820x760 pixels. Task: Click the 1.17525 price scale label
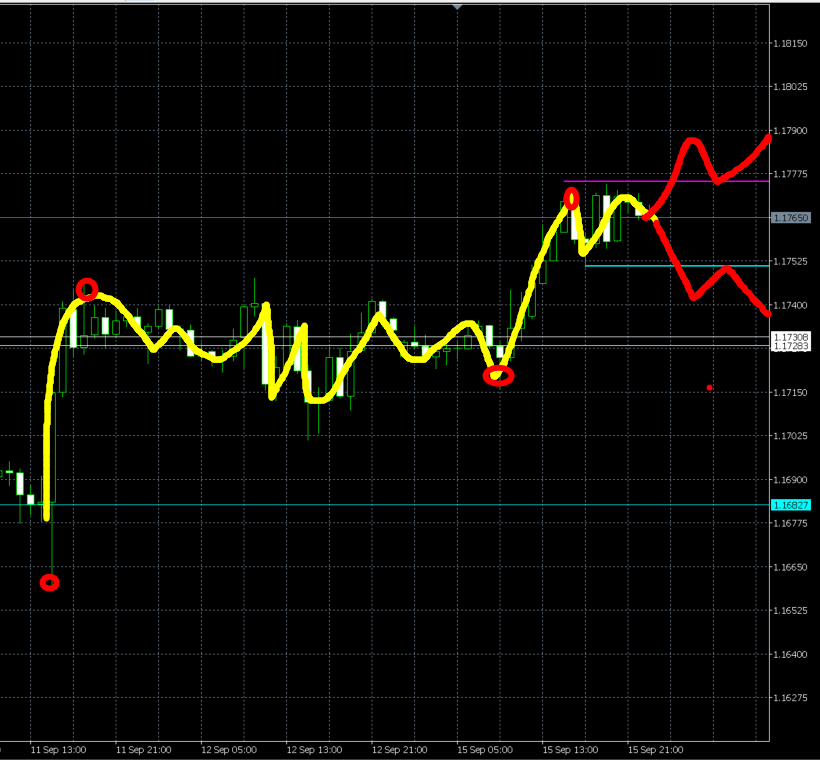pos(790,262)
